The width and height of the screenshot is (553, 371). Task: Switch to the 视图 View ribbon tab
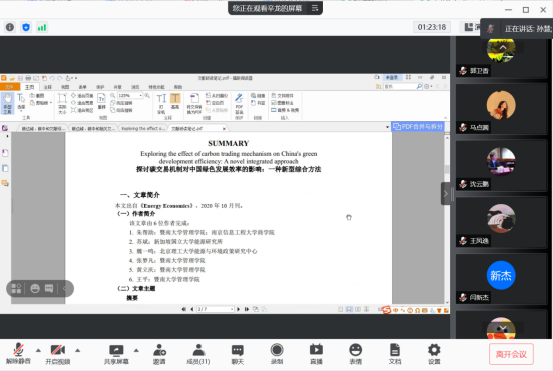coord(65,87)
